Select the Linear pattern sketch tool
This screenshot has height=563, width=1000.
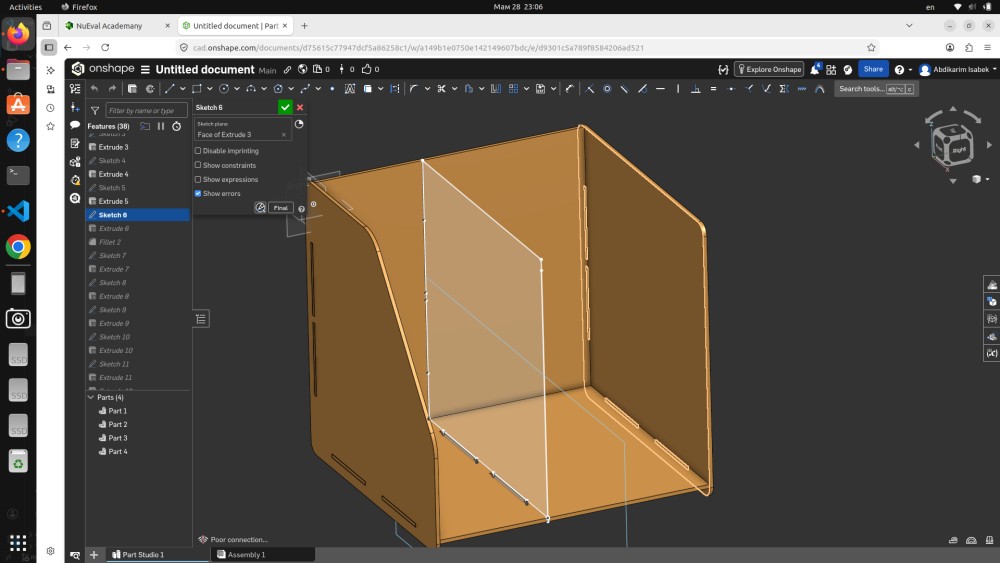coord(513,89)
